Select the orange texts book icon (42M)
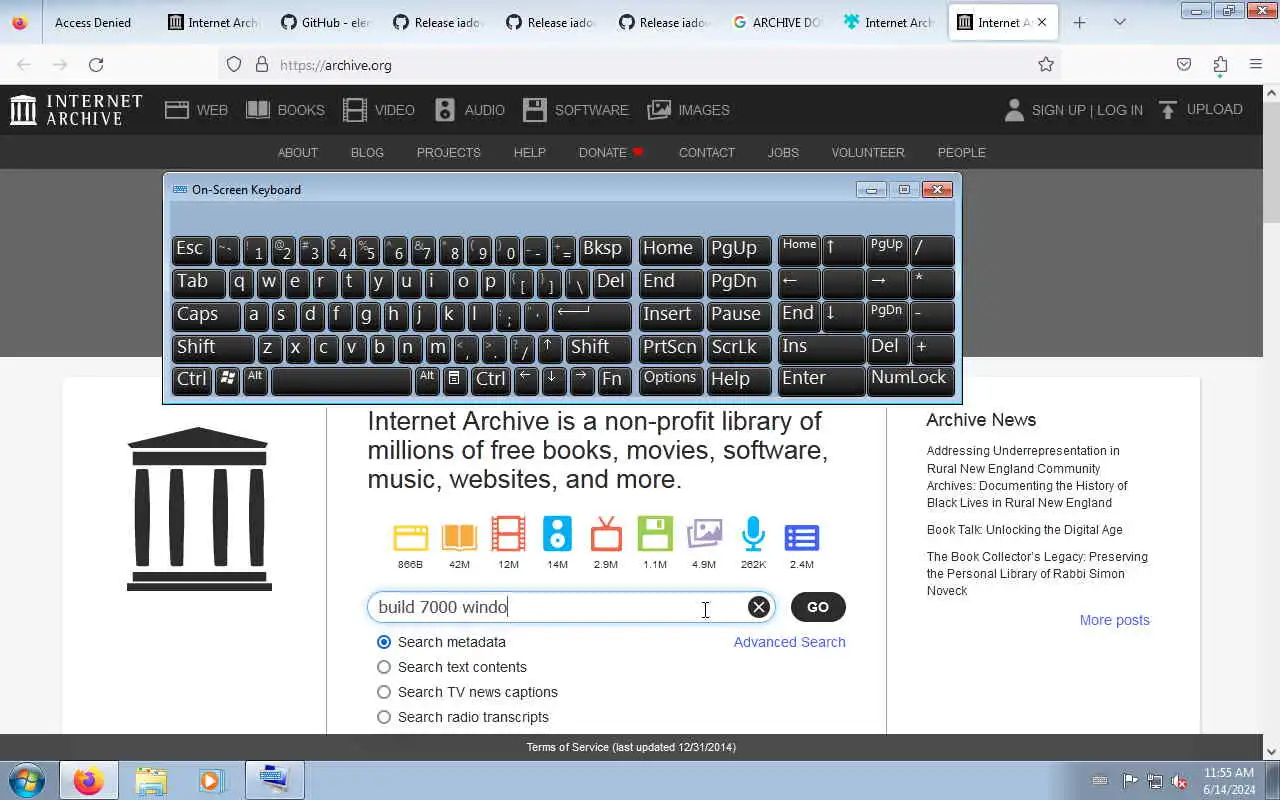 click(459, 537)
